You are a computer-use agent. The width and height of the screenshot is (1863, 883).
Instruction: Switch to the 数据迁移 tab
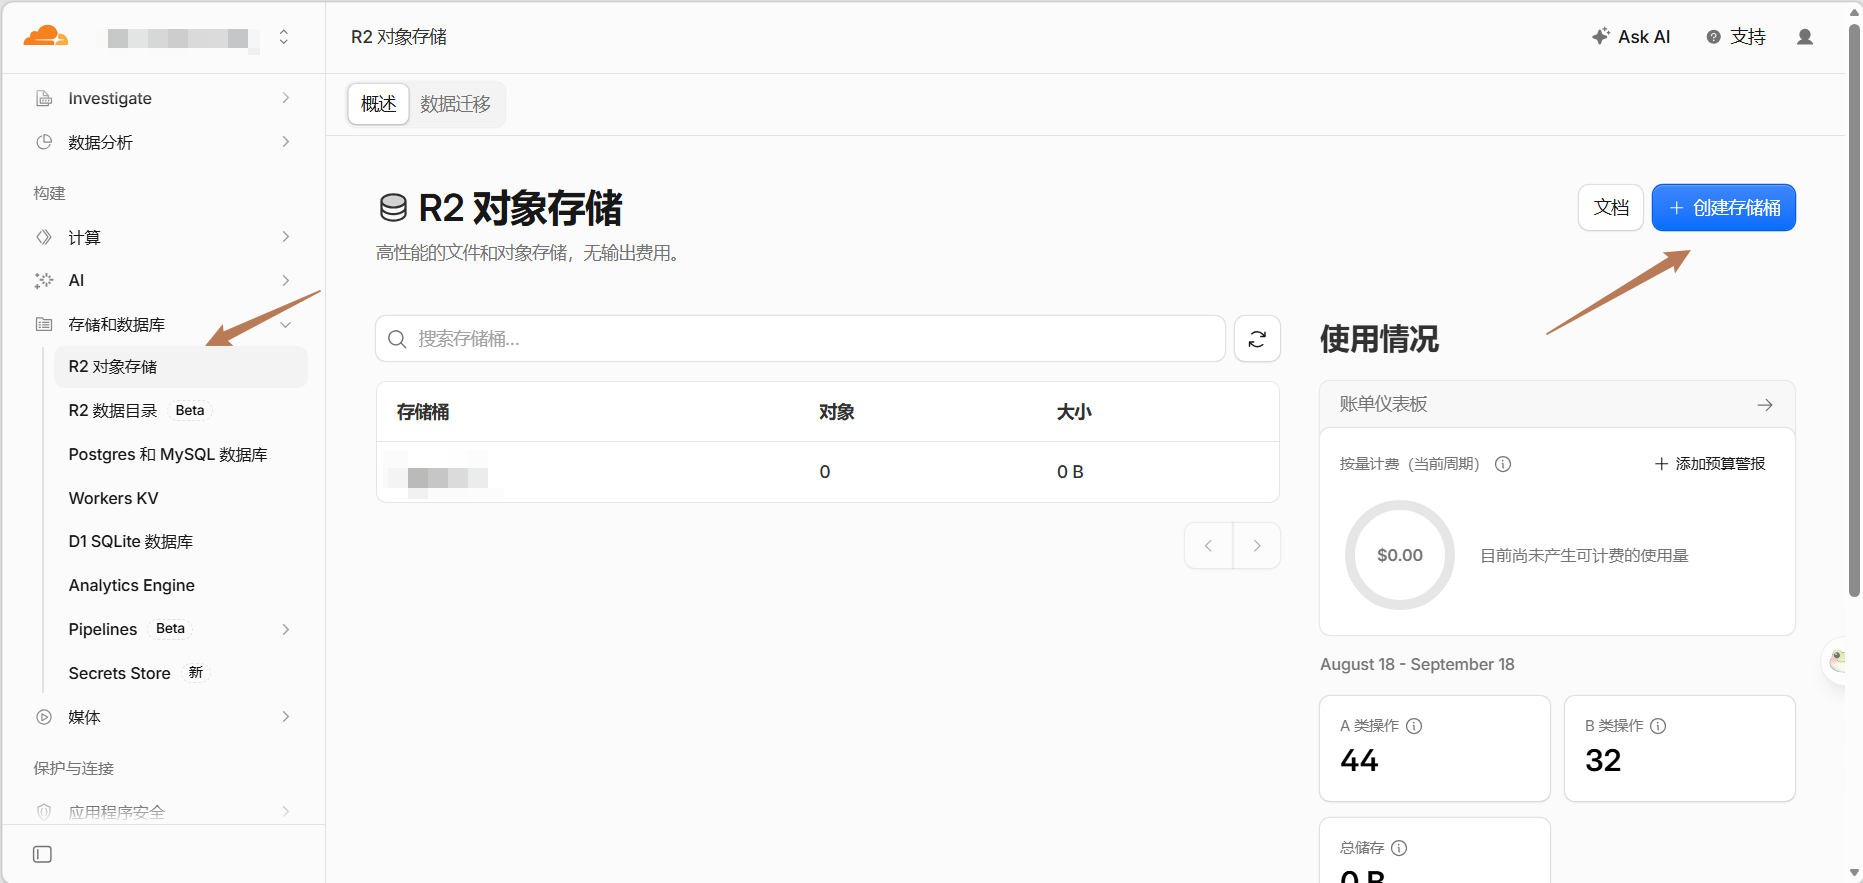455,104
